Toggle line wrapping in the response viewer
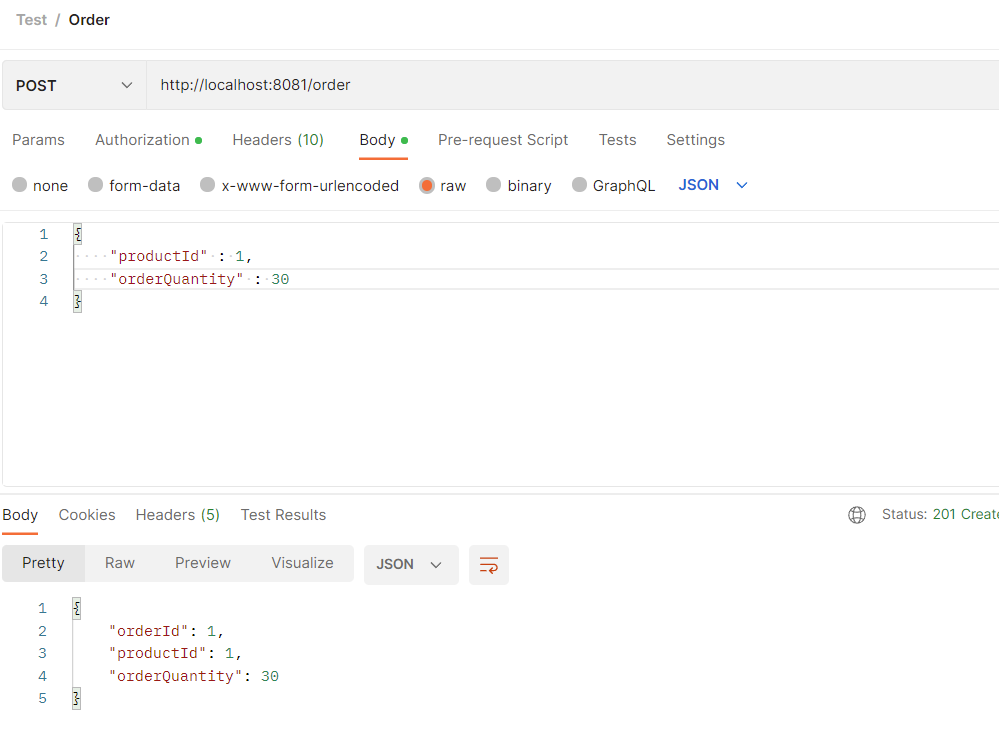Screen dimensions: 999x730 click(488, 563)
